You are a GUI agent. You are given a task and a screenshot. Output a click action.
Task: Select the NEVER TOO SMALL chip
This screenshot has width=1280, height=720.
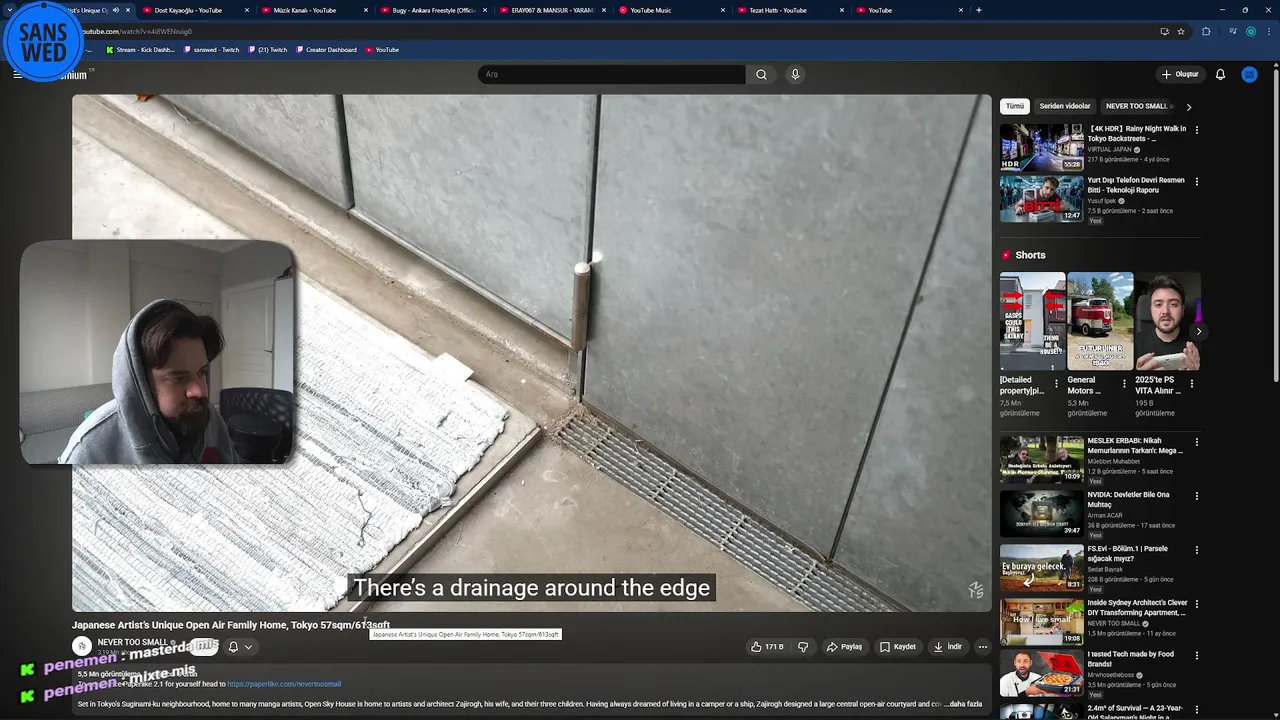point(1138,106)
